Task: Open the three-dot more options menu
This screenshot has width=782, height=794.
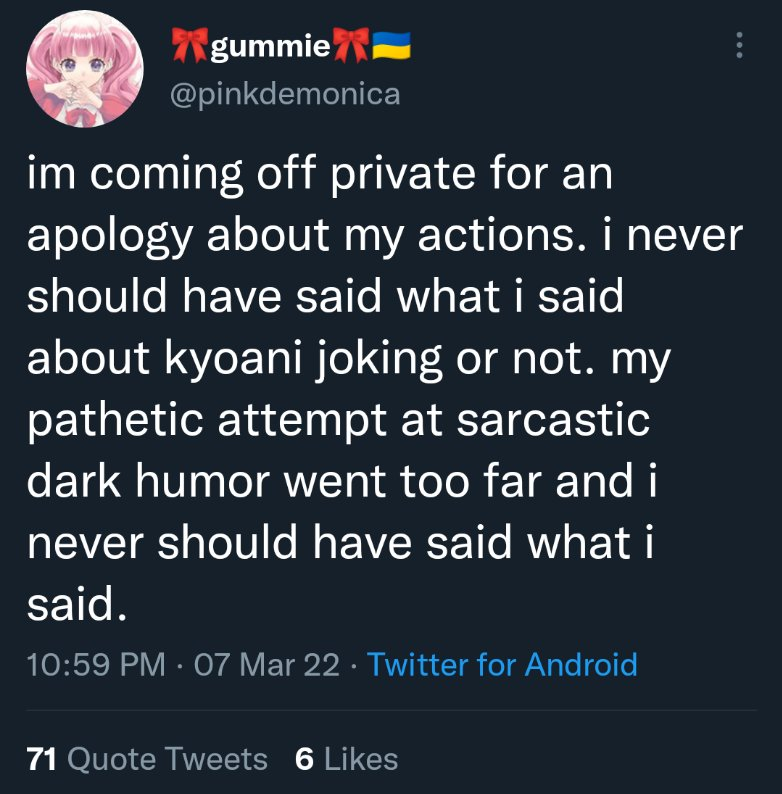Action: point(739,46)
